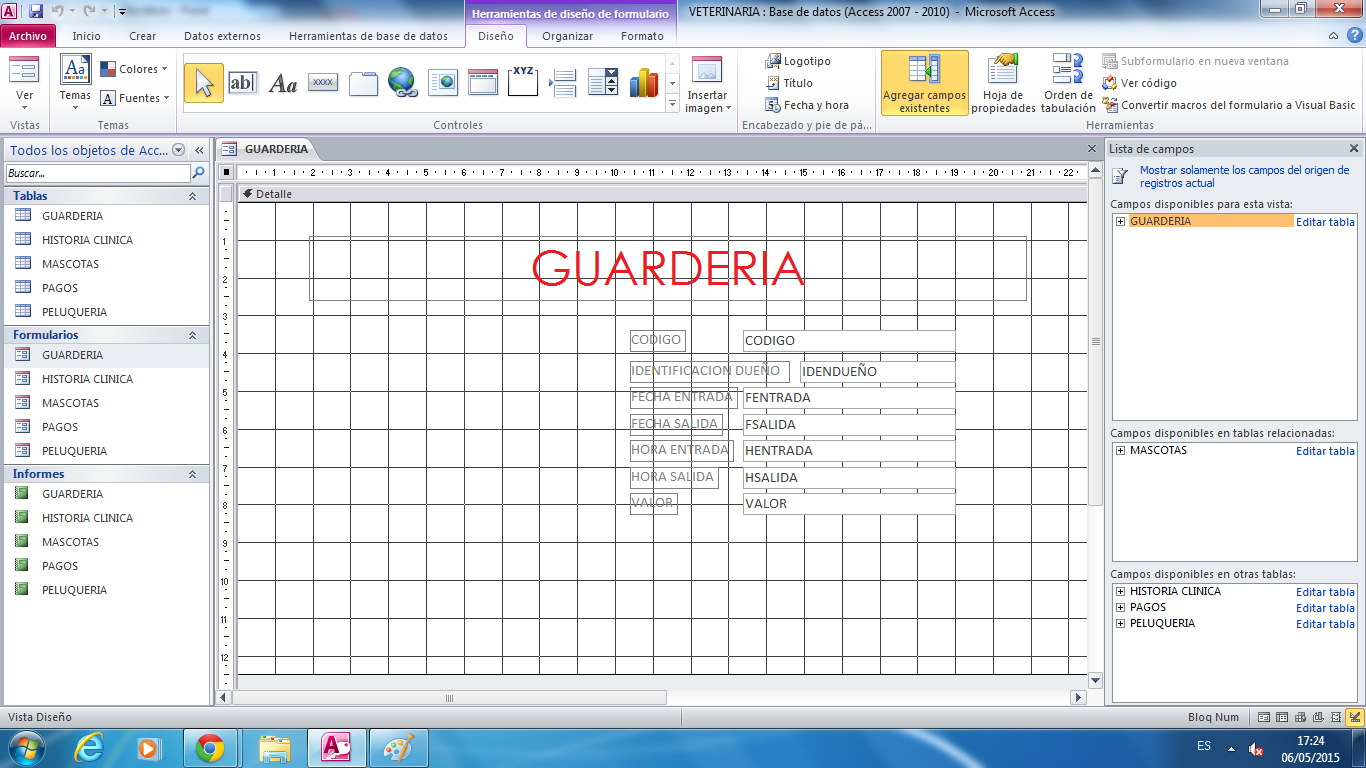The width and height of the screenshot is (1366, 768).
Task: Expand GUARDERIA in the Lista de campos panel
Action: coord(1120,221)
